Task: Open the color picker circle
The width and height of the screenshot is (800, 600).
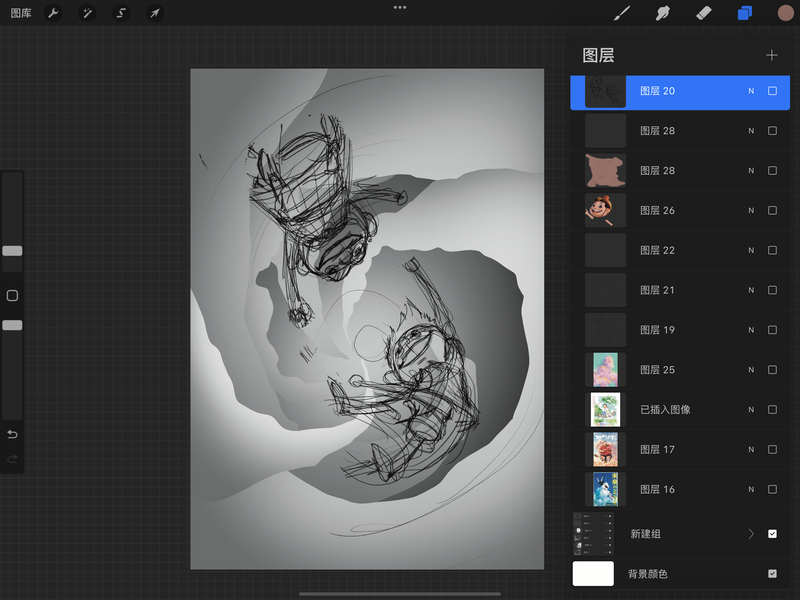Action: coord(785,13)
